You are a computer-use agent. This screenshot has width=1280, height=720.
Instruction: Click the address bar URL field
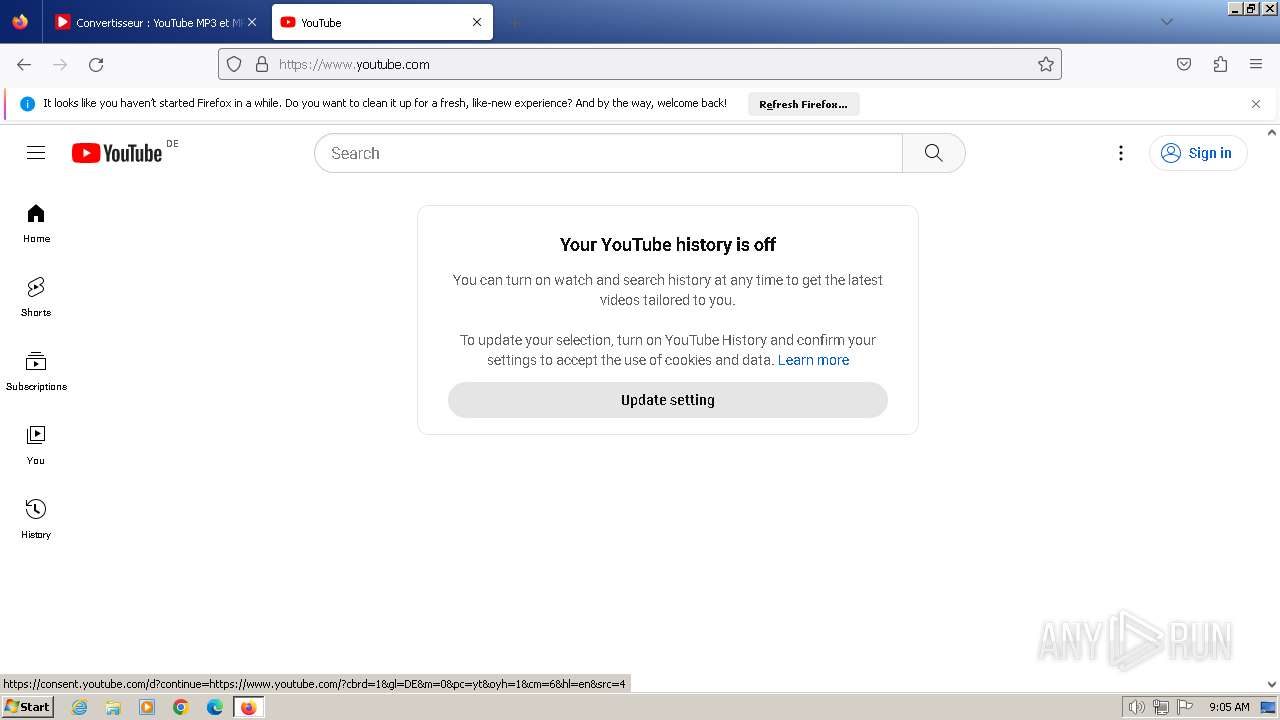tap(640, 64)
